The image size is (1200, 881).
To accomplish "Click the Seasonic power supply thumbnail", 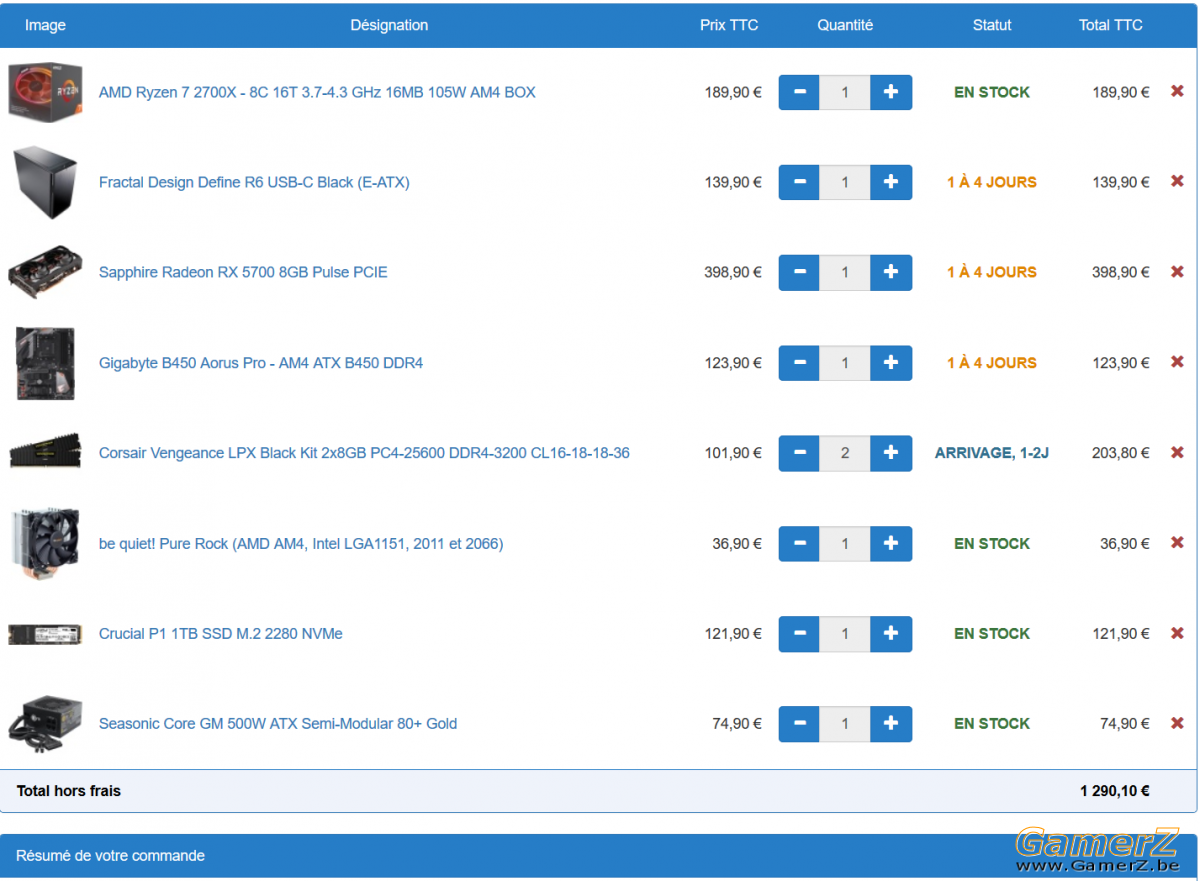I will (x=46, y=723).
